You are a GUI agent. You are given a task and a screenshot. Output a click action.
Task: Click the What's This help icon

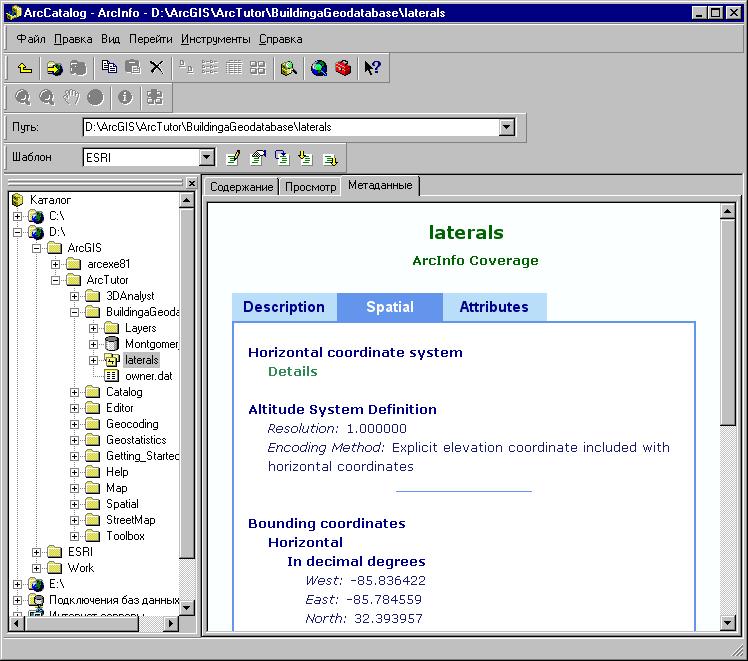(372, 68)
